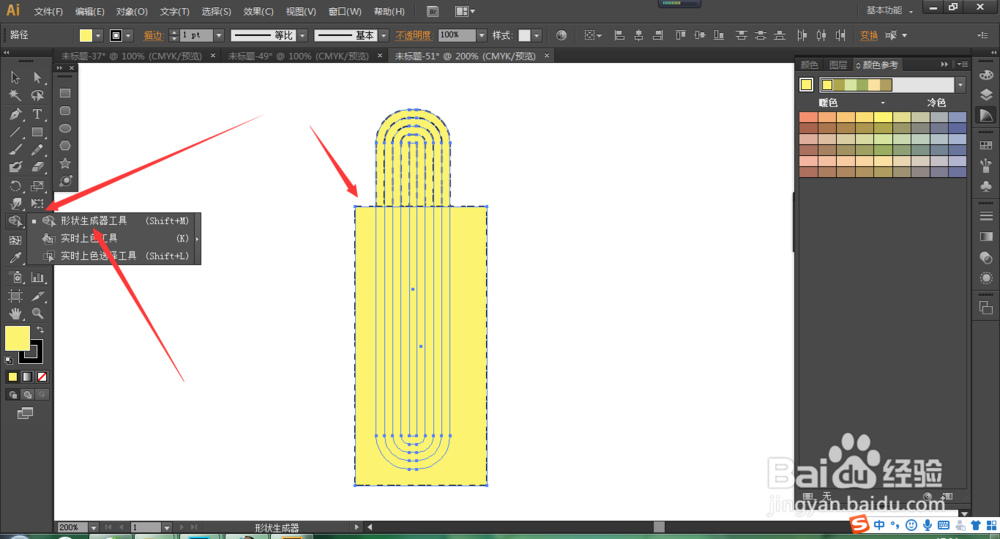Open 样式 graphic style dropdown
Screen dimensions: 1000x539
537,36
